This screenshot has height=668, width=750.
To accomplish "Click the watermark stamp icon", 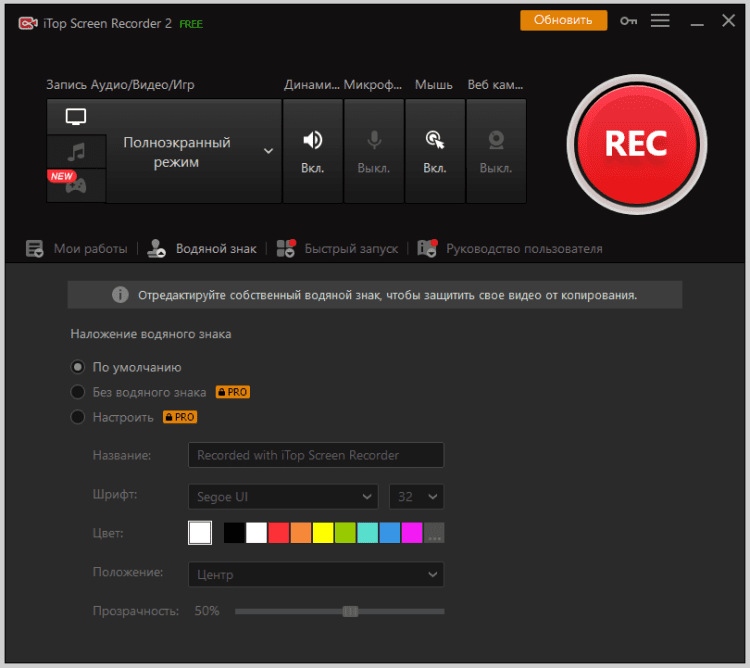I will pos(156,249).
